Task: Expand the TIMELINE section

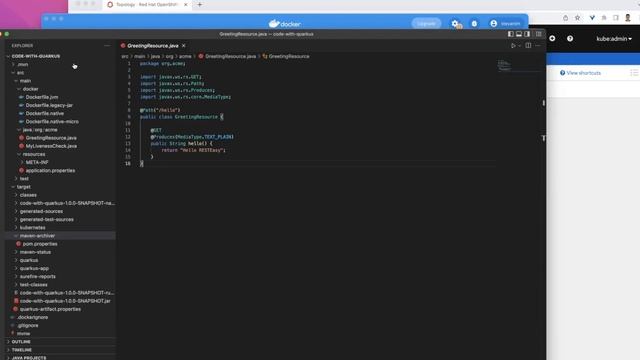Action: tap(22, 350)
